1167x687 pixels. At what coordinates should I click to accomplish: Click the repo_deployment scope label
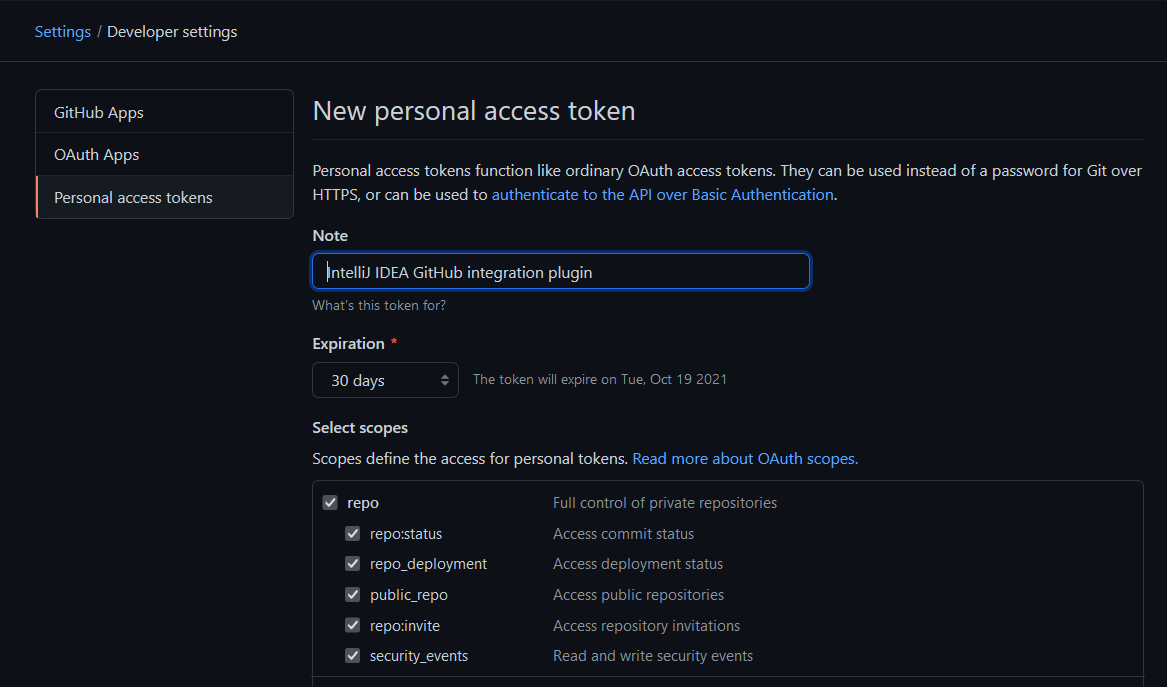[428, 564]
